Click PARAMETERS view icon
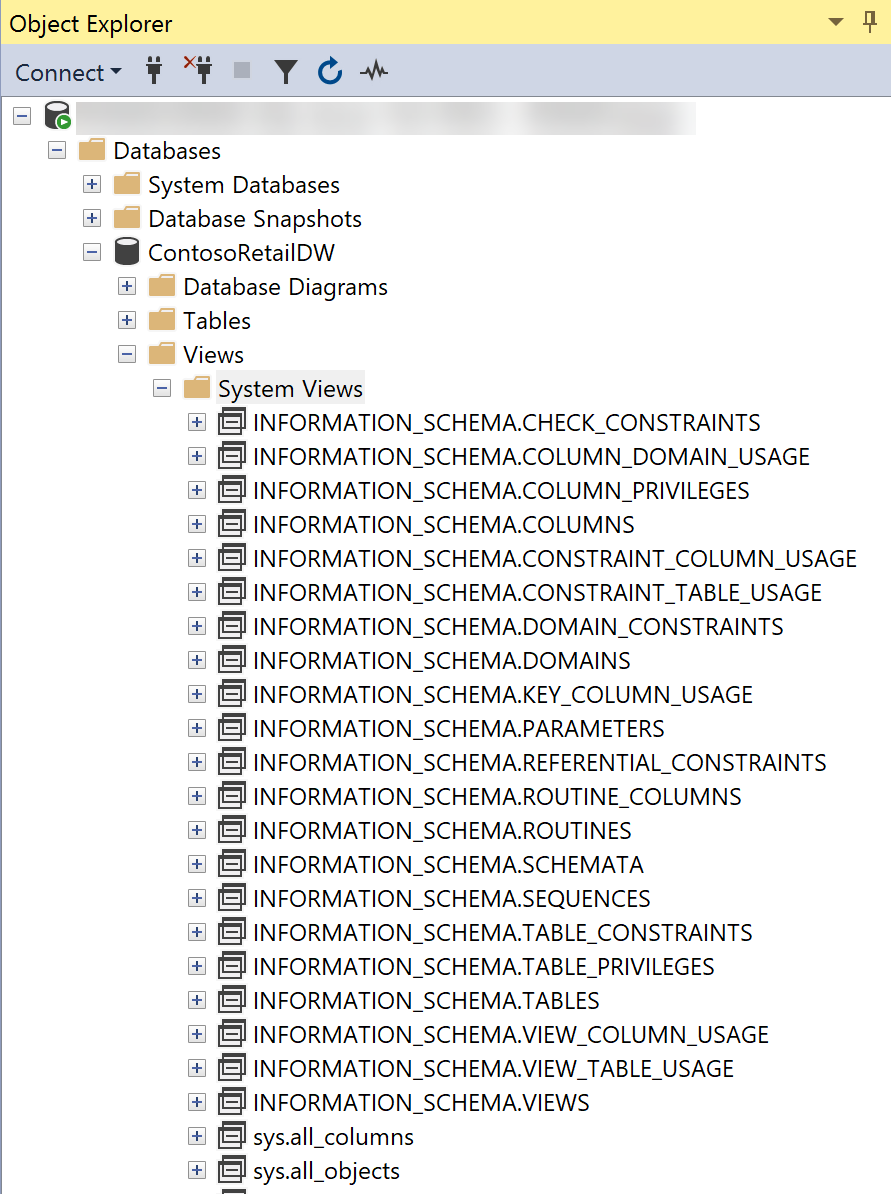891x1194 pixels. (232, 727)
